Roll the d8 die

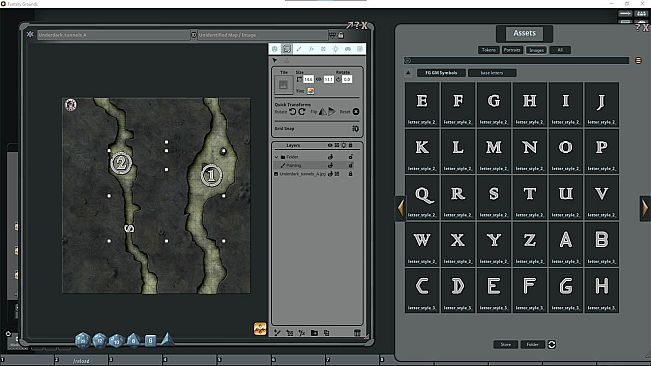tap(133, 341)
